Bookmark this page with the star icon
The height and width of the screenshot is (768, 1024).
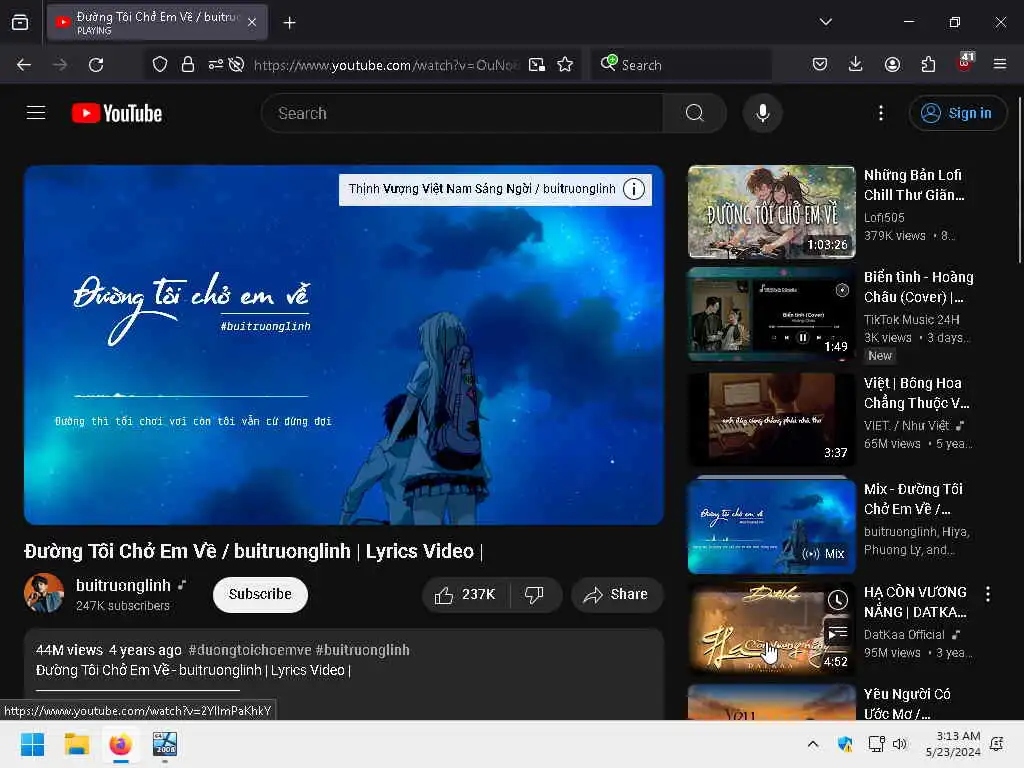coord(565,65)
